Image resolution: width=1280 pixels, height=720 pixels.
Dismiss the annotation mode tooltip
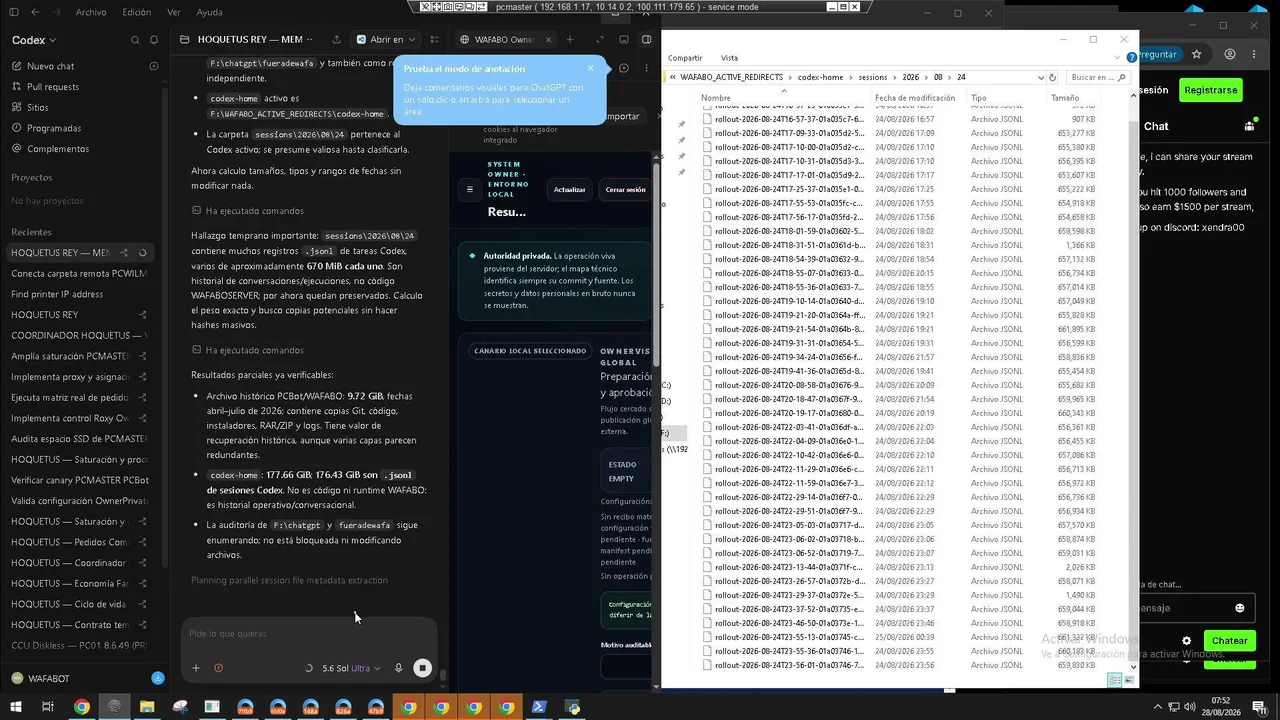[590, 69]
